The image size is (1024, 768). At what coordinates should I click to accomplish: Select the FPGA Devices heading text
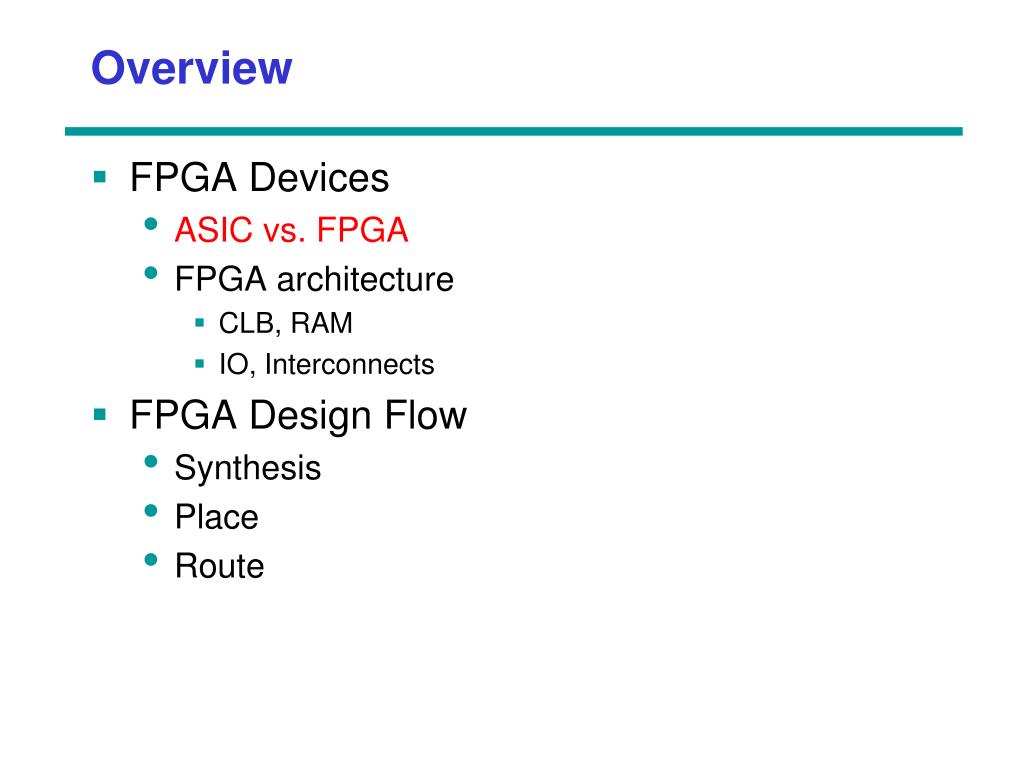pyautogui.click(x=259, y=179)
